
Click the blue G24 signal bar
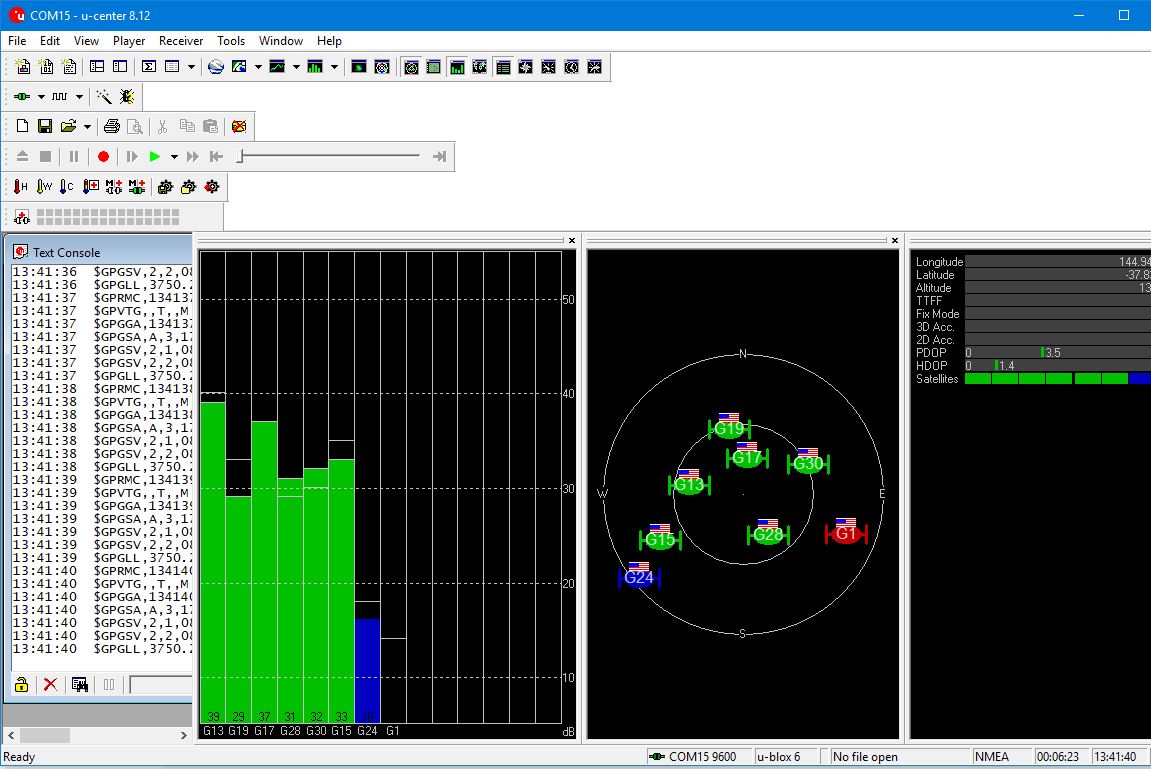[x=367, y=670]
